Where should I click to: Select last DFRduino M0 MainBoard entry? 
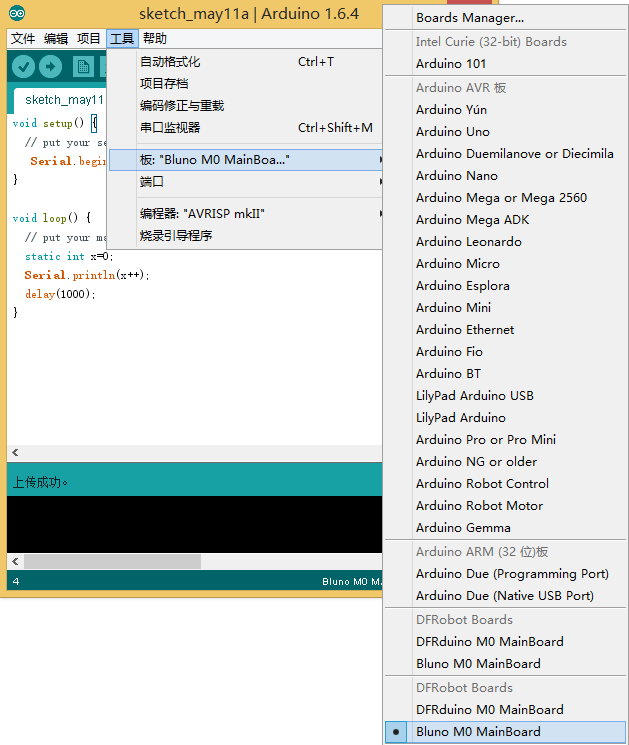point(505,710)
